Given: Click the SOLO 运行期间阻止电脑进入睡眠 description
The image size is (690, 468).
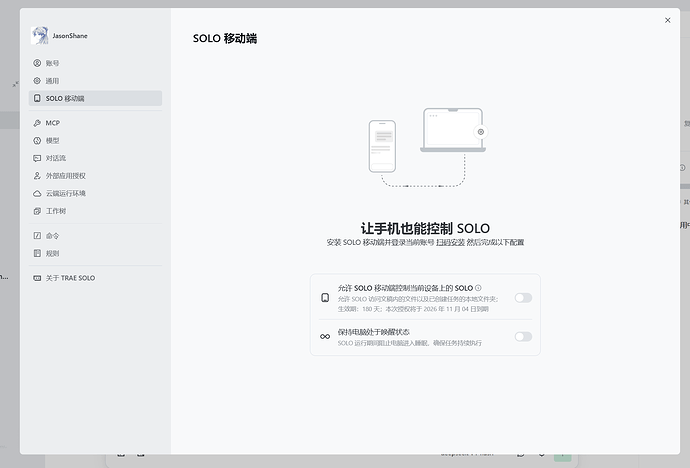Looking at the screenshot, I should coord(410,343).
